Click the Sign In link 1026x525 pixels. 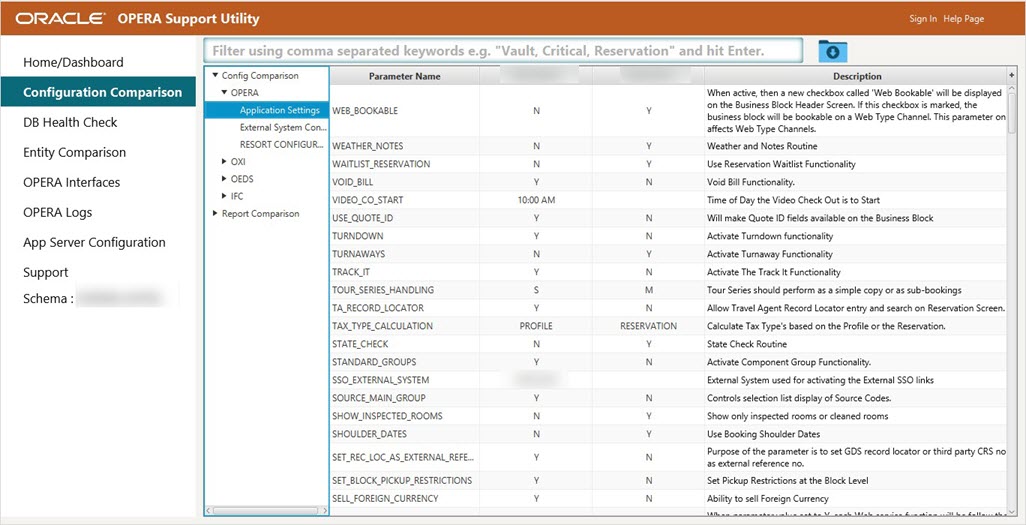click(x=923, y=18)
